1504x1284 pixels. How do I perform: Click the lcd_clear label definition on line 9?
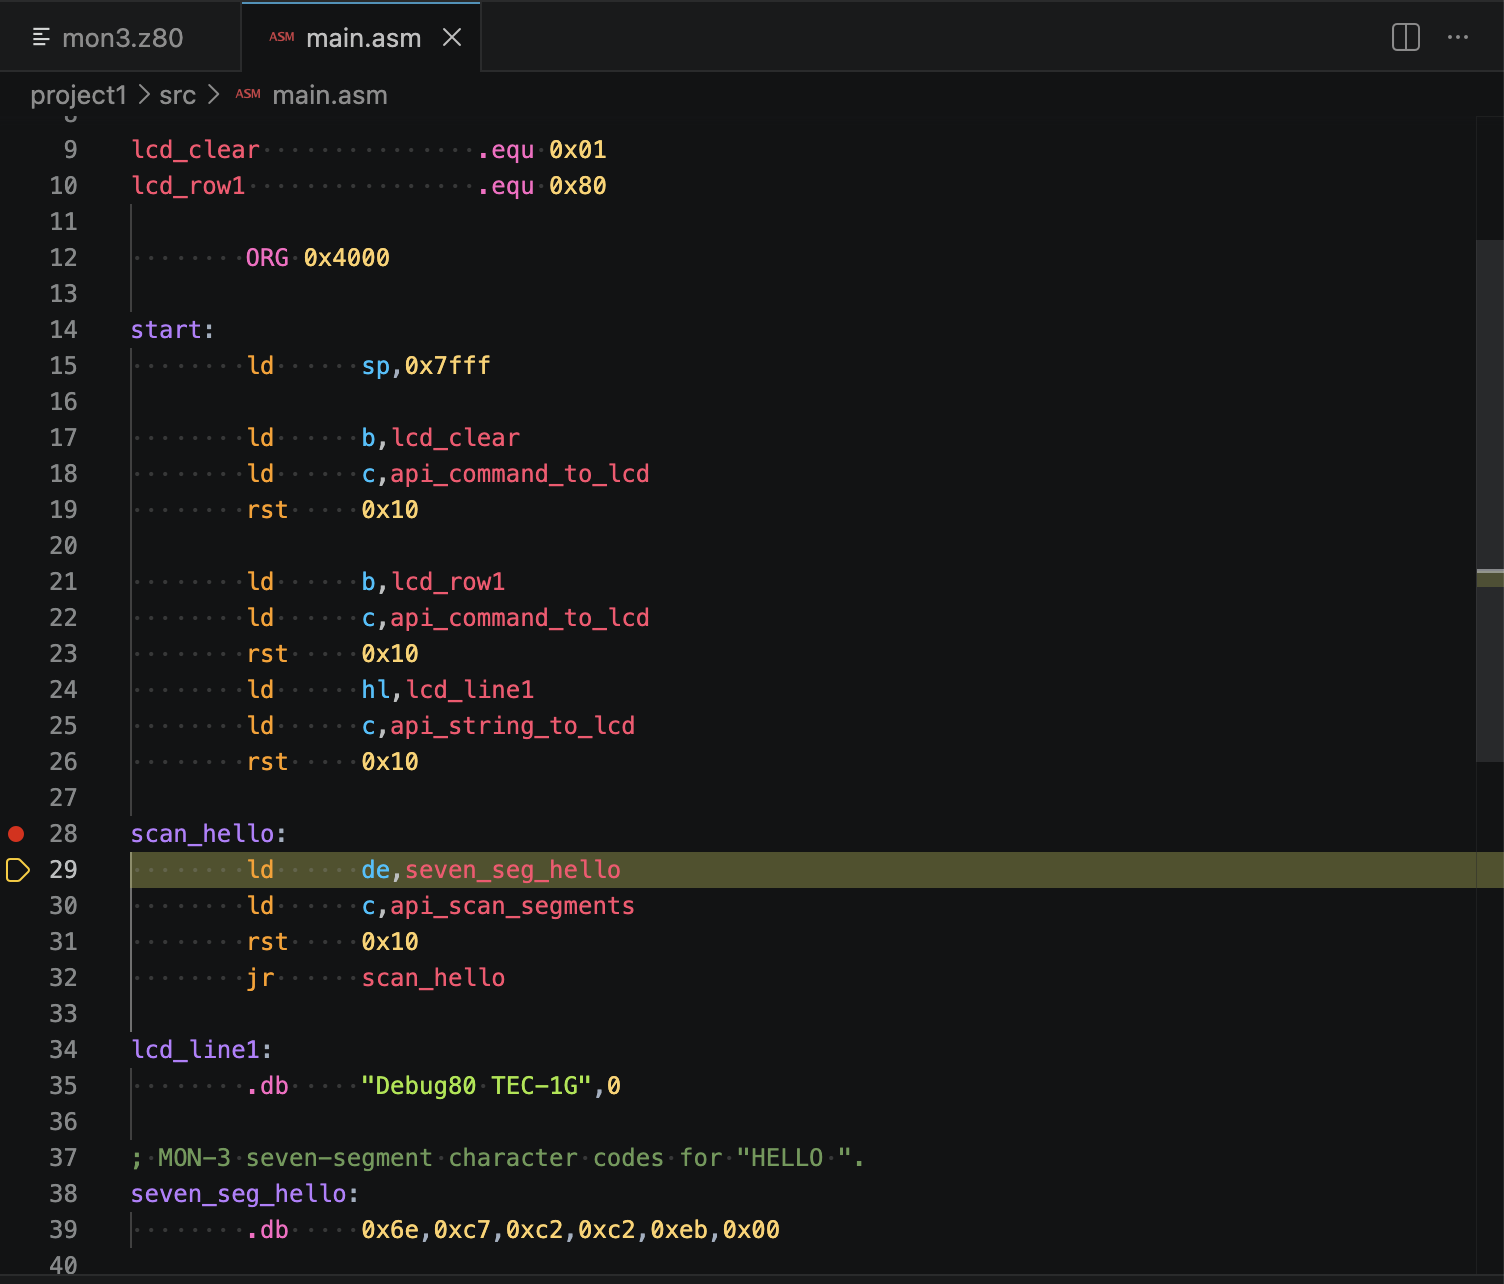195,150
